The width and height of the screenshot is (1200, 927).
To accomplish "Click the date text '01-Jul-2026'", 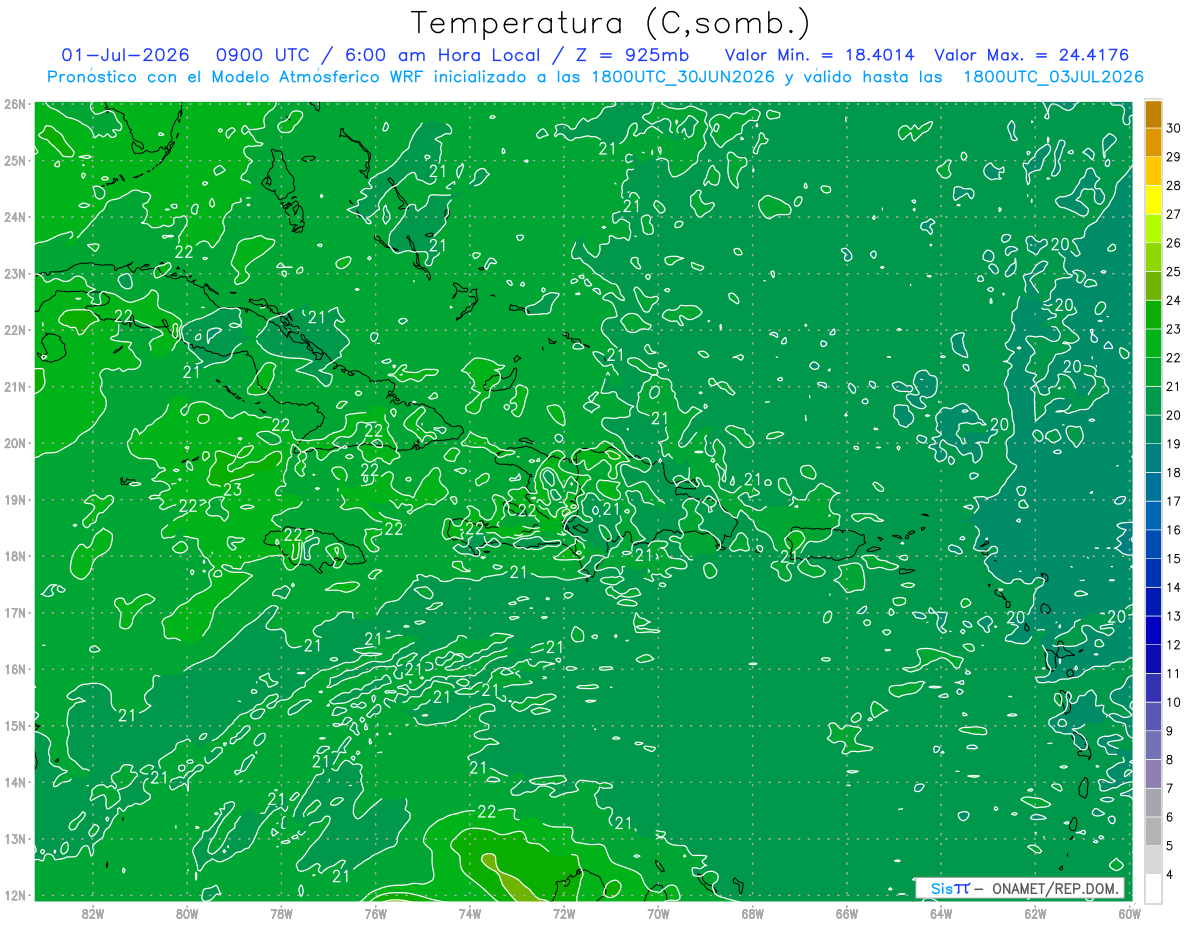I will (126, 55).
